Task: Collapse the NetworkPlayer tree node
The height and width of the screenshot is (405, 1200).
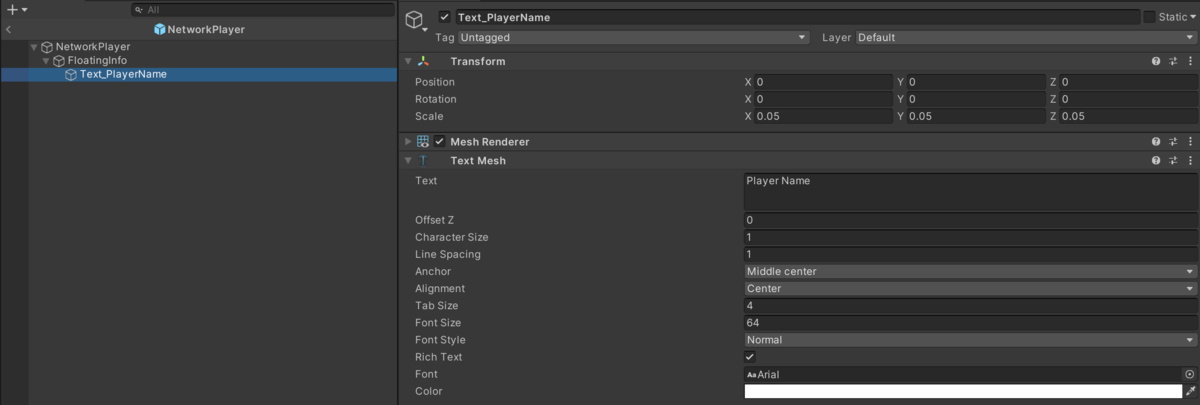Action: [x=34, y=47]
